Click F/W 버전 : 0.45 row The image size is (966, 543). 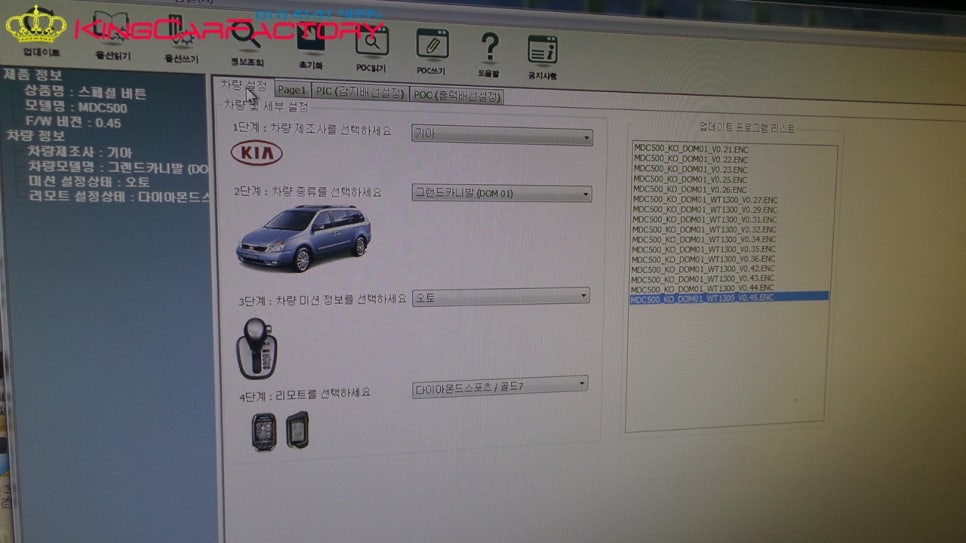tap(73, 122)
